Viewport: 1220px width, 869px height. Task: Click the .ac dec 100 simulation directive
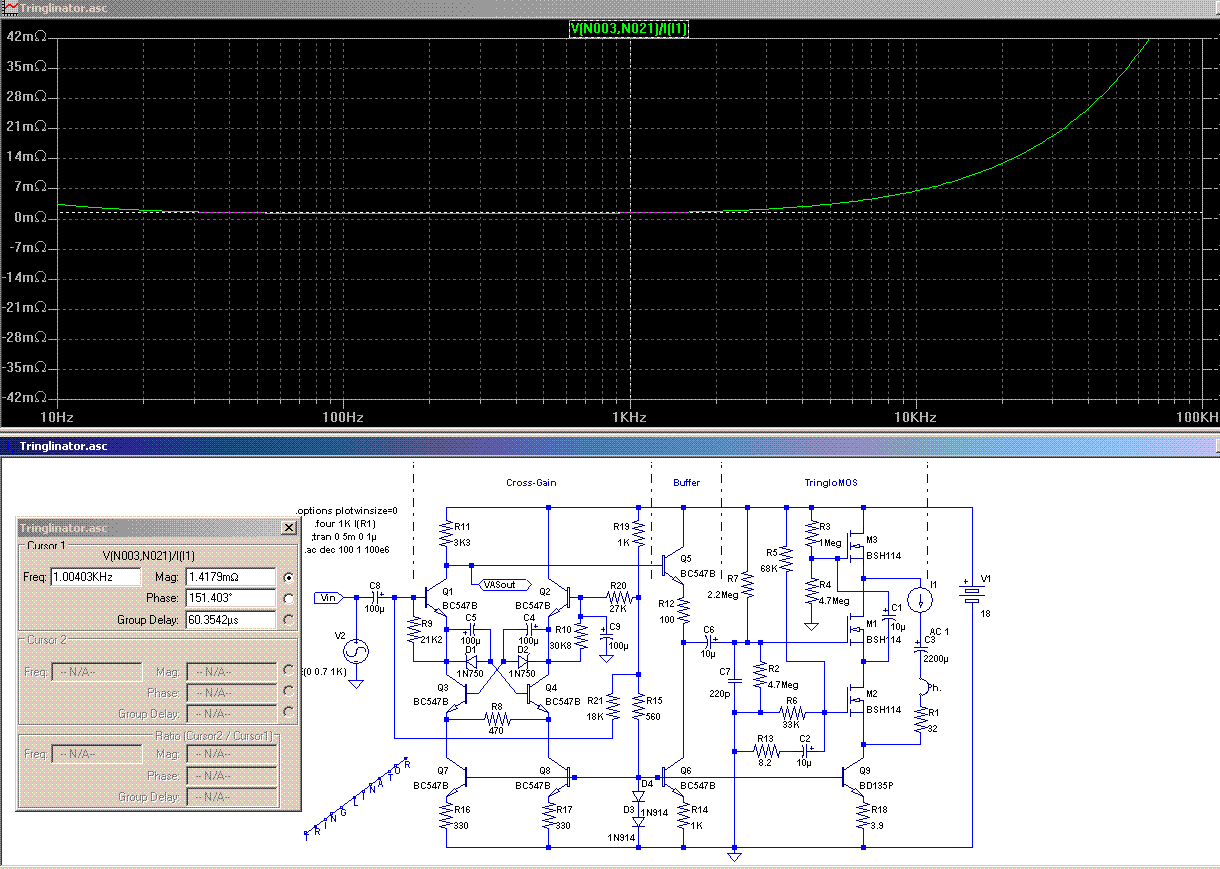click(346, 548)
